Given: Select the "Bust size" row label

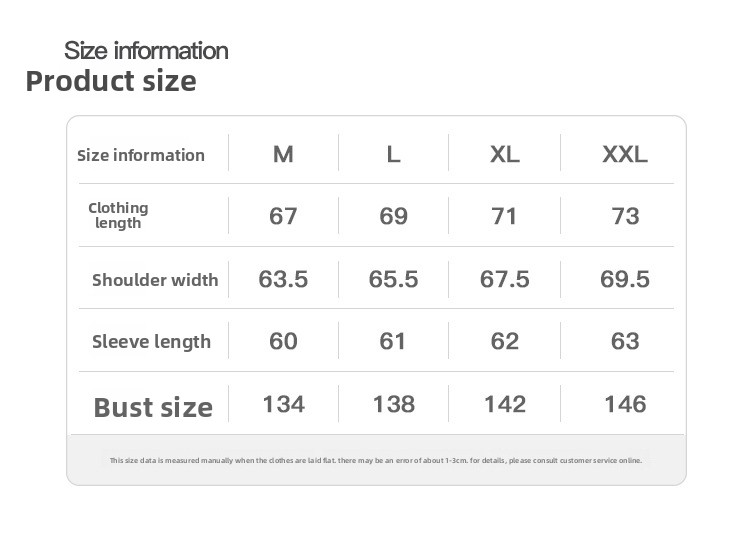Looking at the screenshot, I should coord(153,407).
